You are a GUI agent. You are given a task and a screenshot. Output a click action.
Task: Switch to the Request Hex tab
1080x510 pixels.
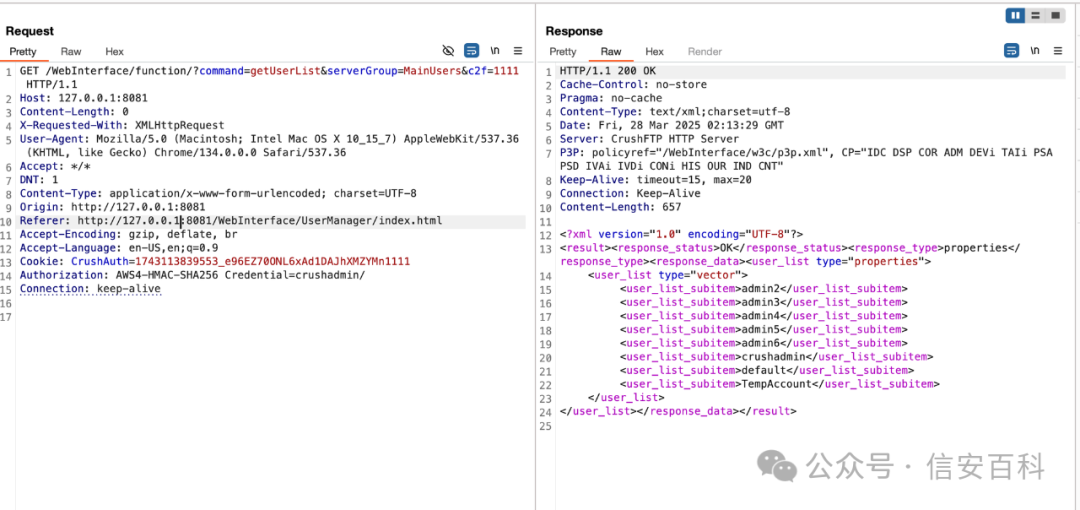point(114,52)
